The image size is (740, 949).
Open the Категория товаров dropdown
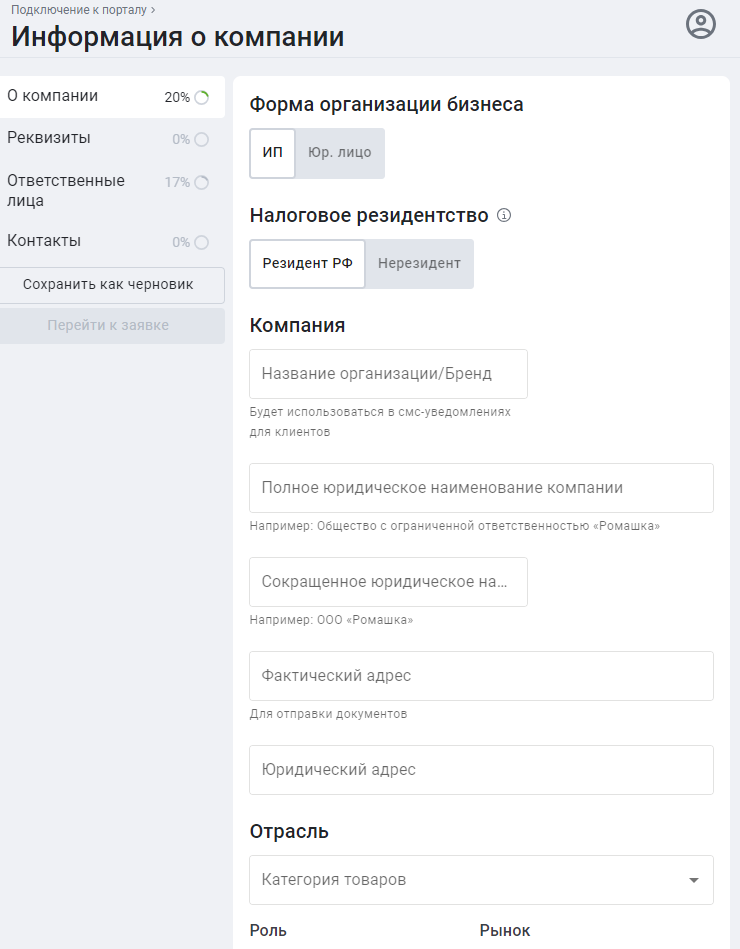pyautogui.click(x=450, y=879)
